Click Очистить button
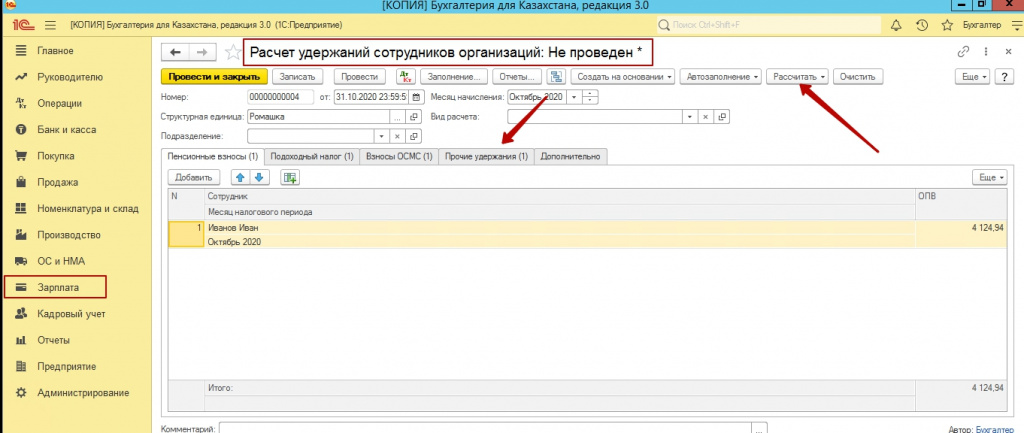1024x433 pixels. coord(857,76)
